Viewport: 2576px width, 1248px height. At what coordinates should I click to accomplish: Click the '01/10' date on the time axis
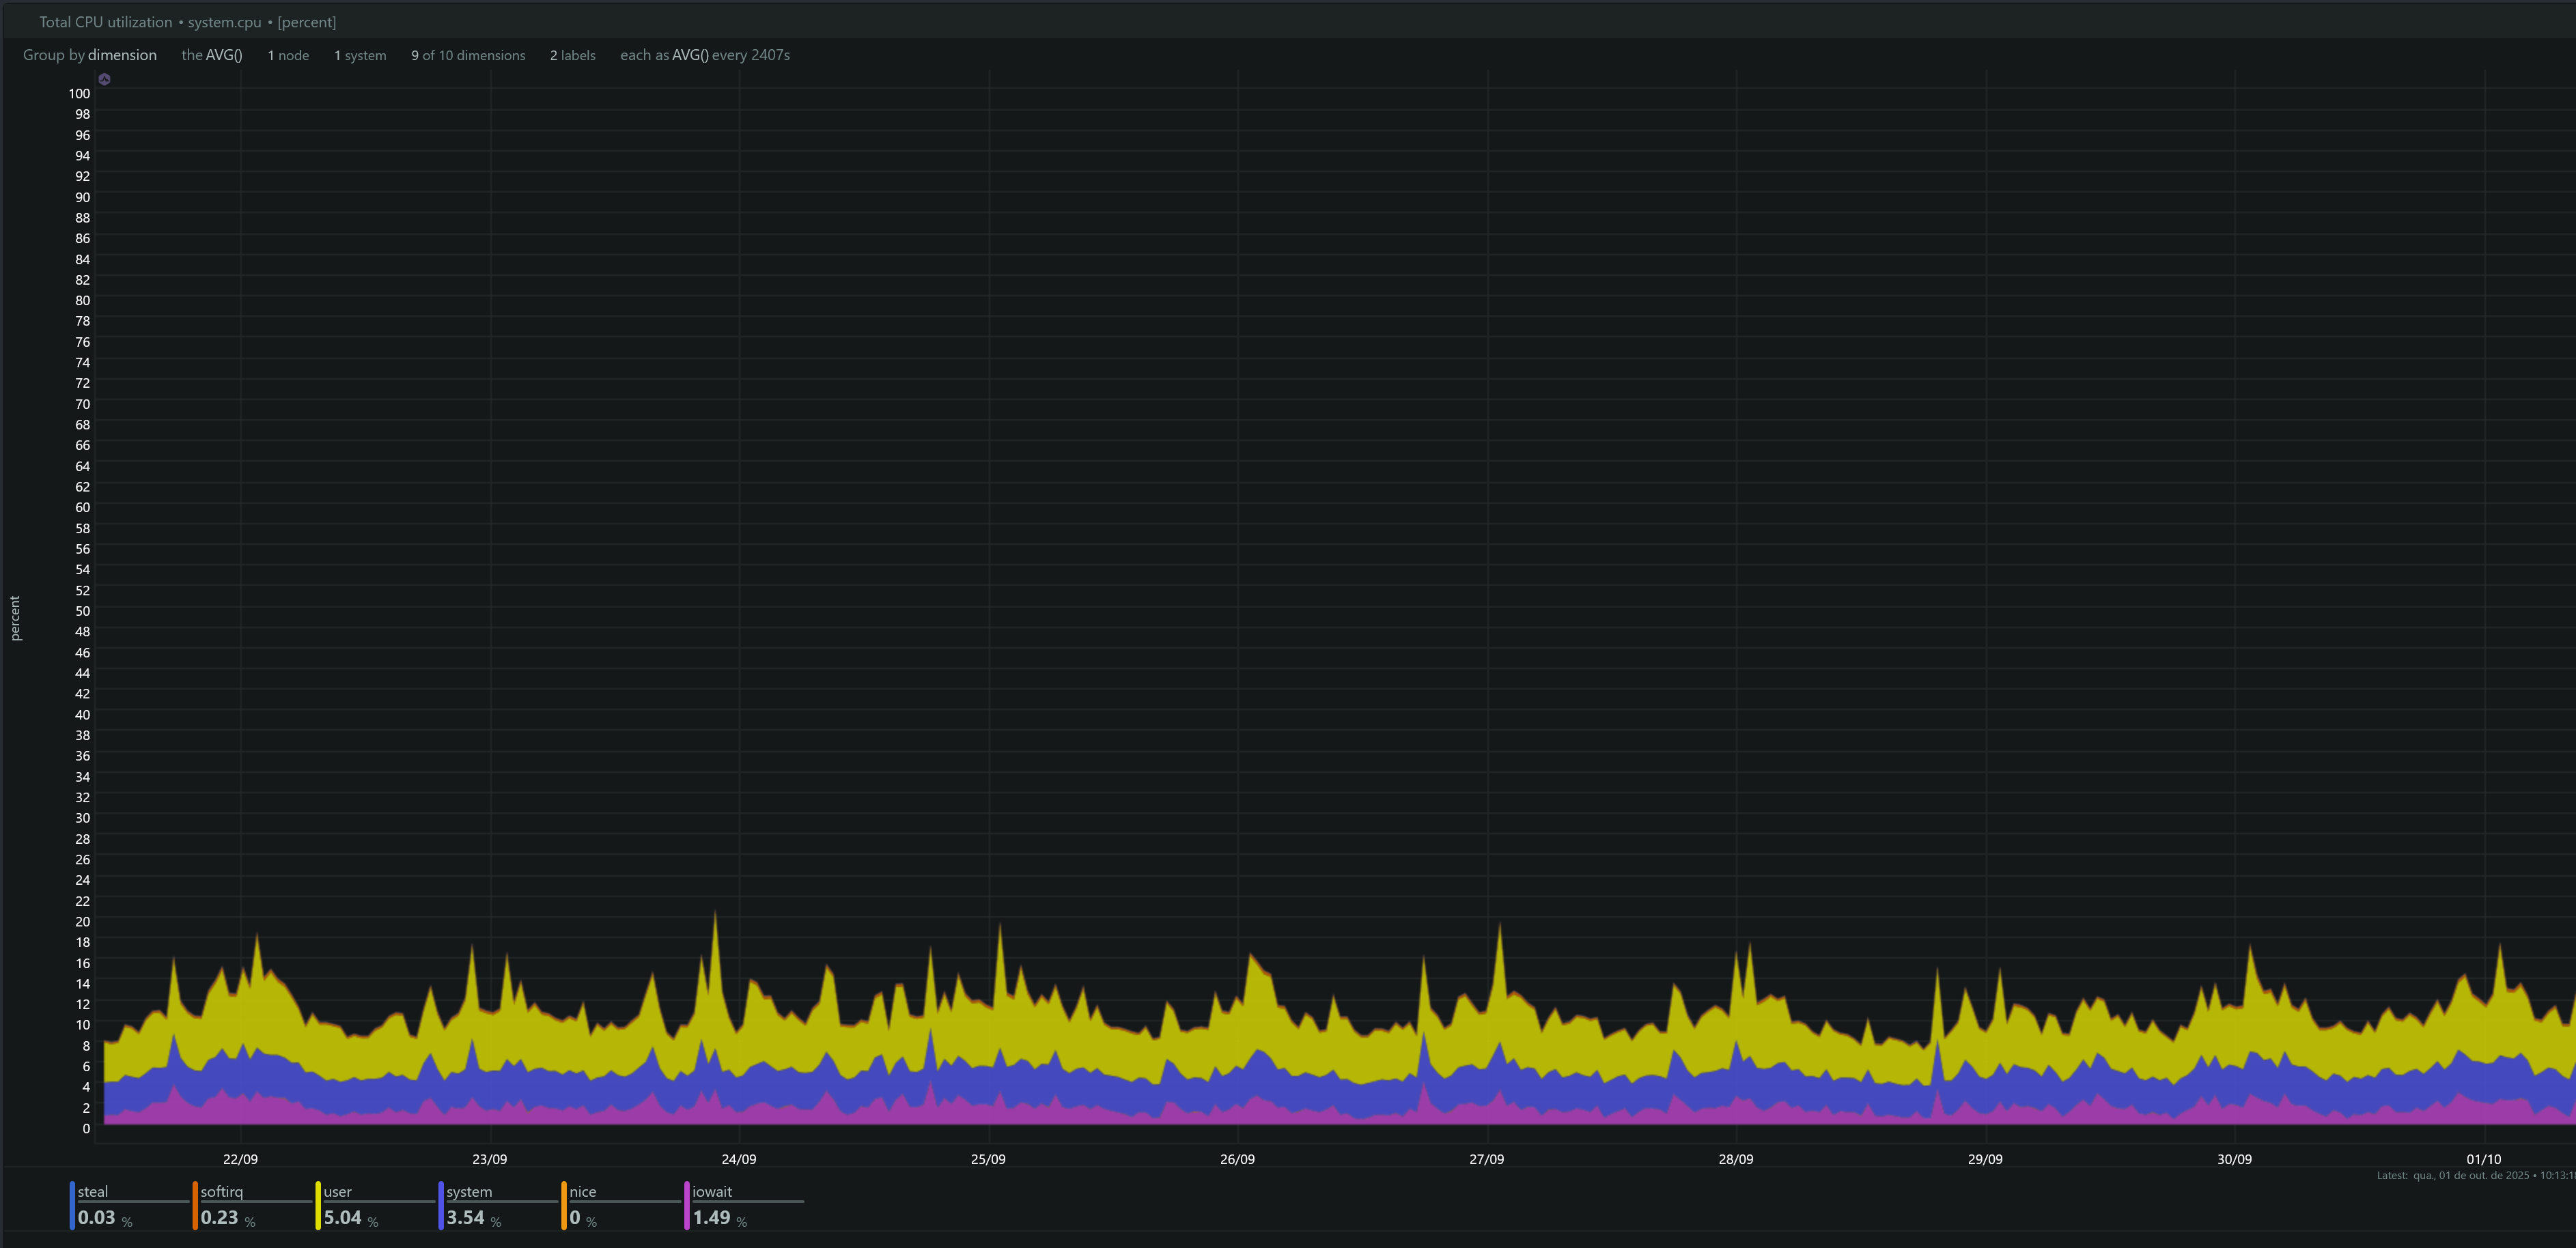(x=2484, y=1159)
